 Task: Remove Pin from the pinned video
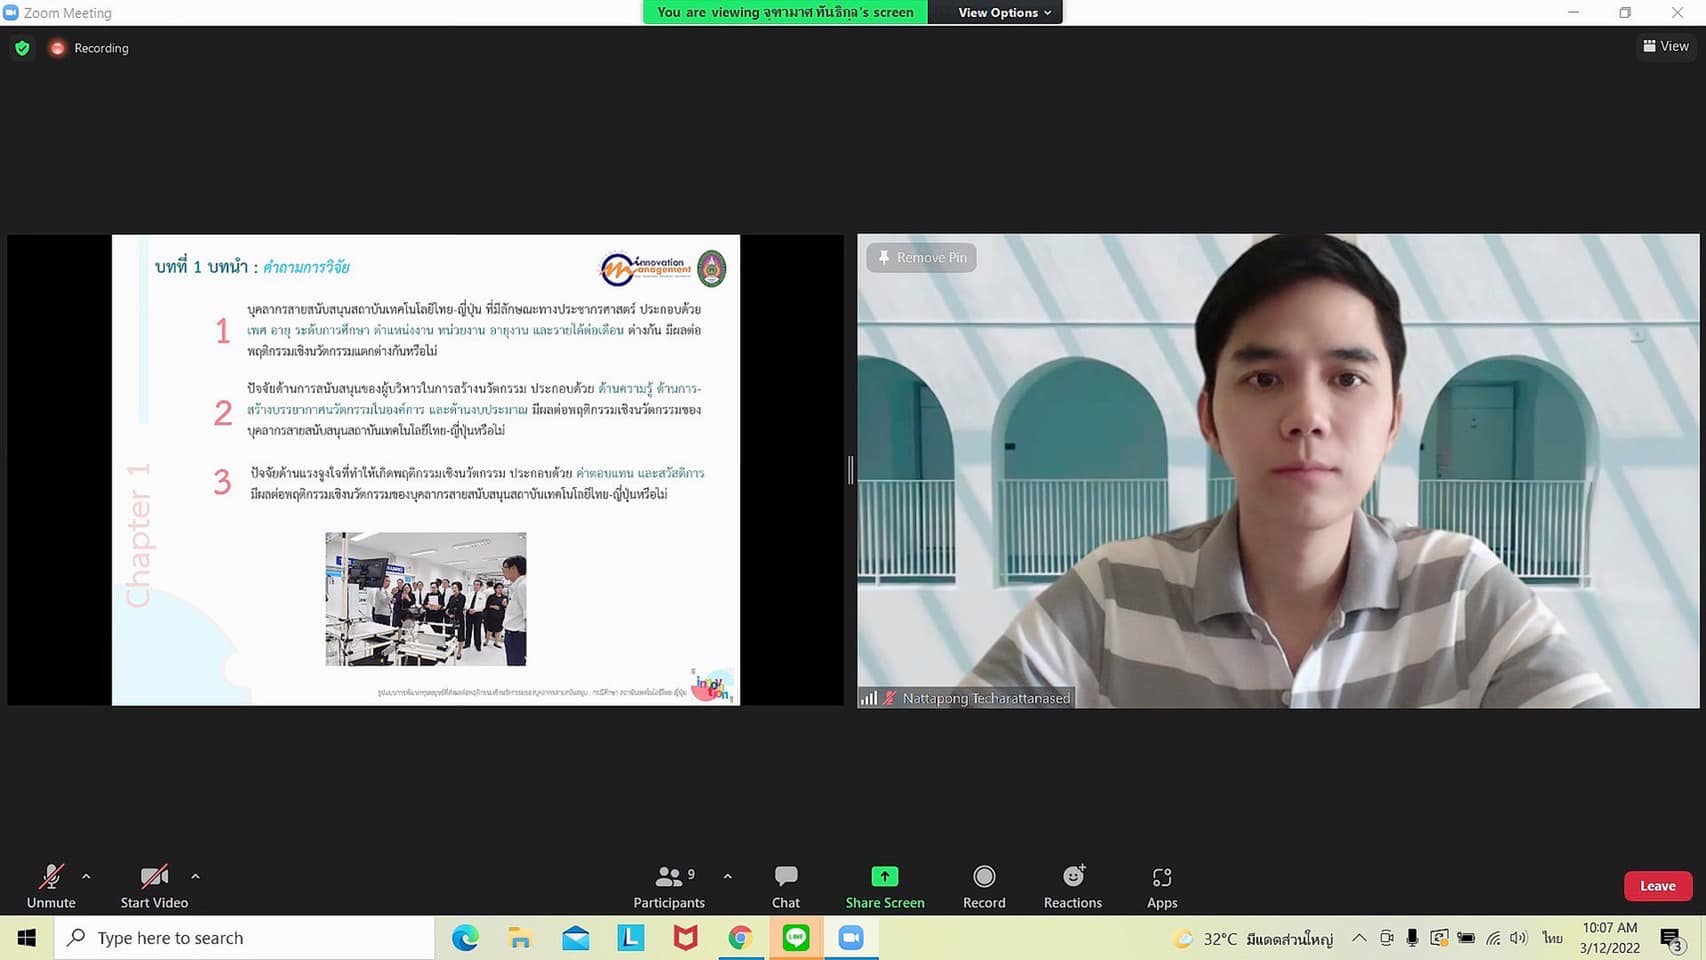[x=922, y=258]
